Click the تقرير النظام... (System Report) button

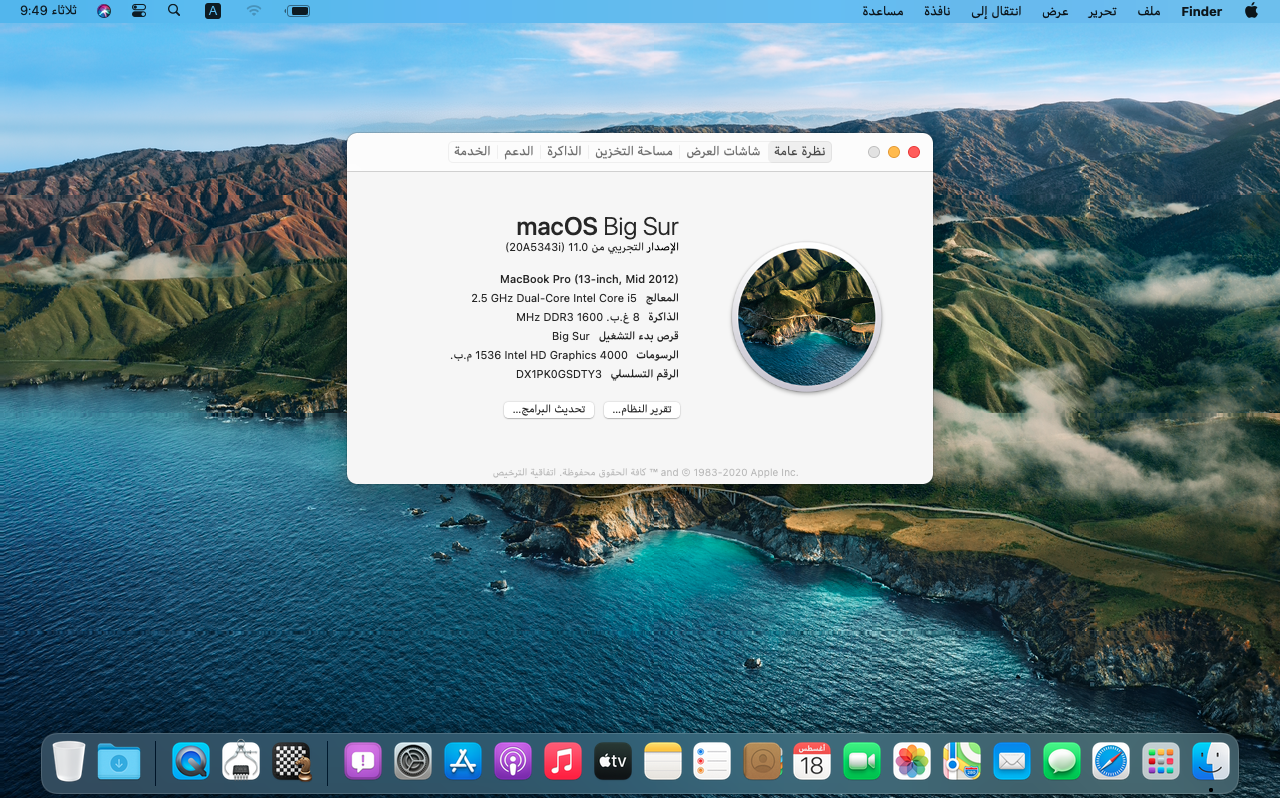(642, 410)
